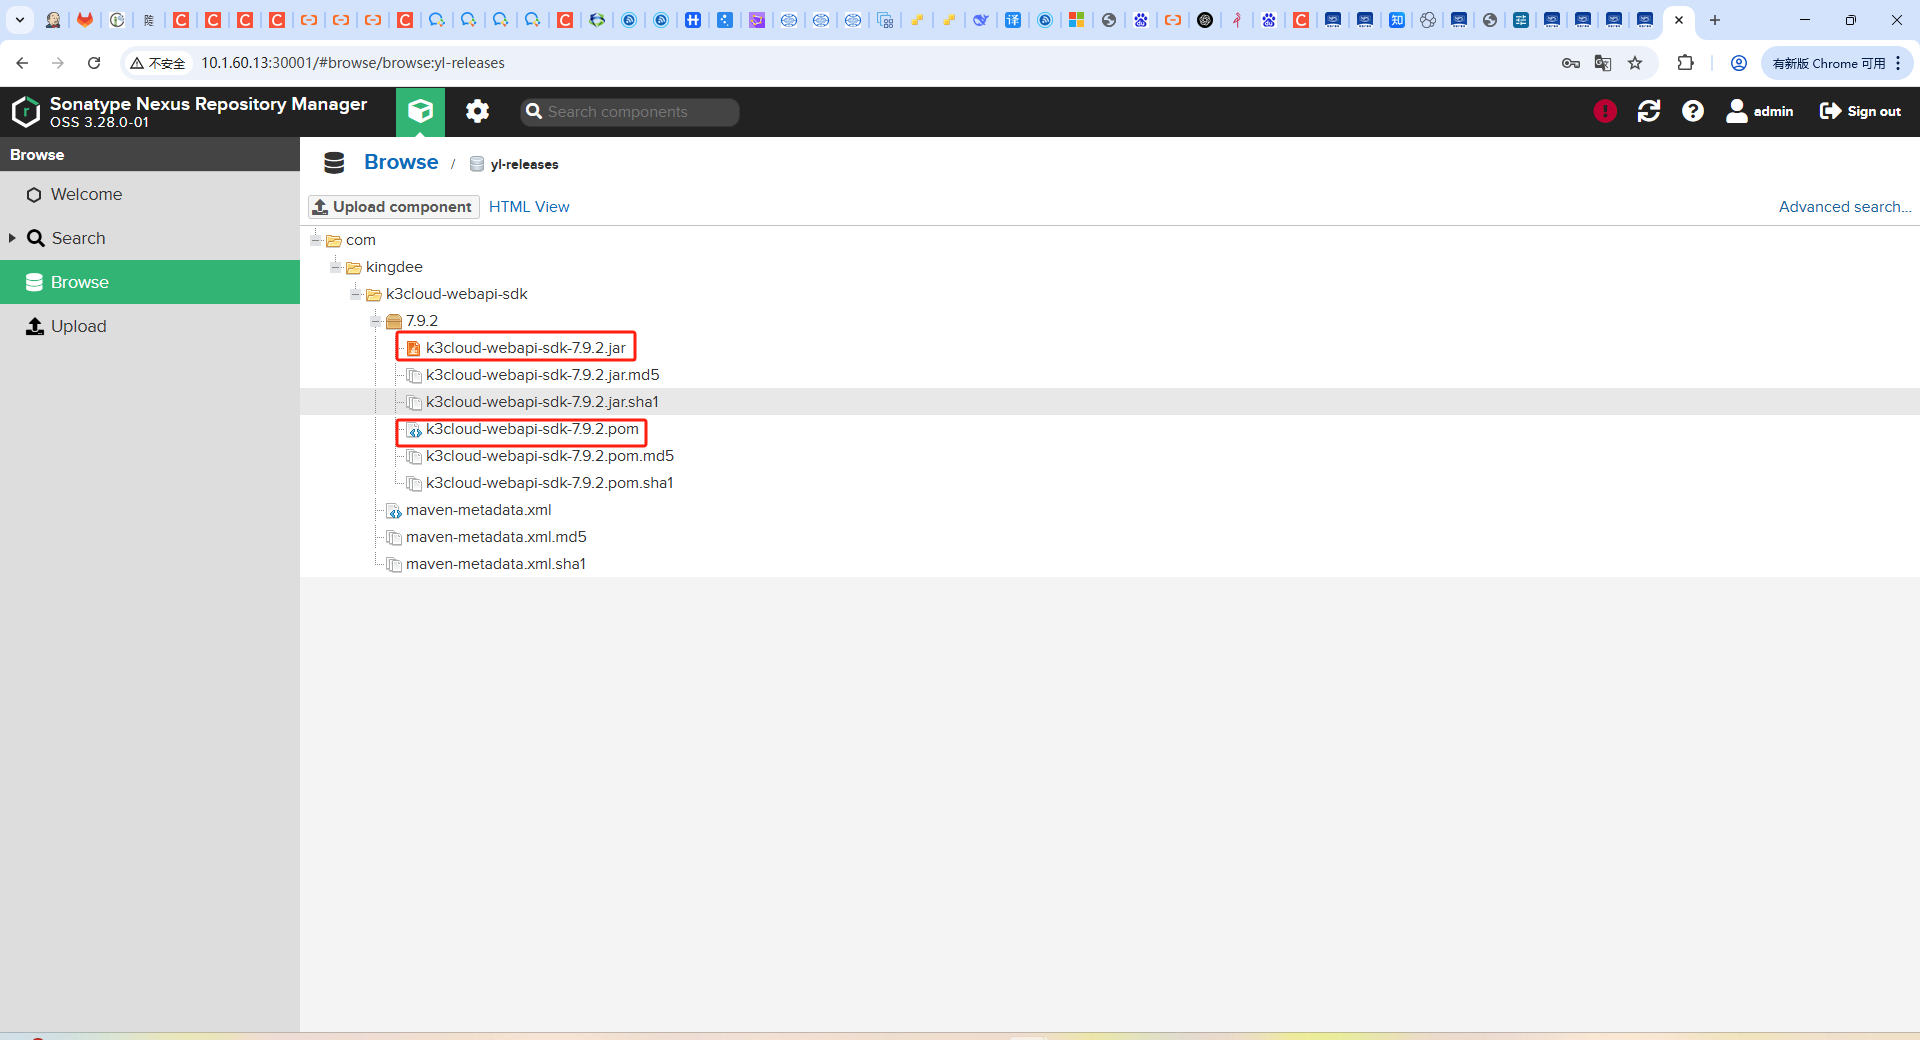Select the kingdee folder
This screenshot has height=1040, width=1920.
point(394,267)
